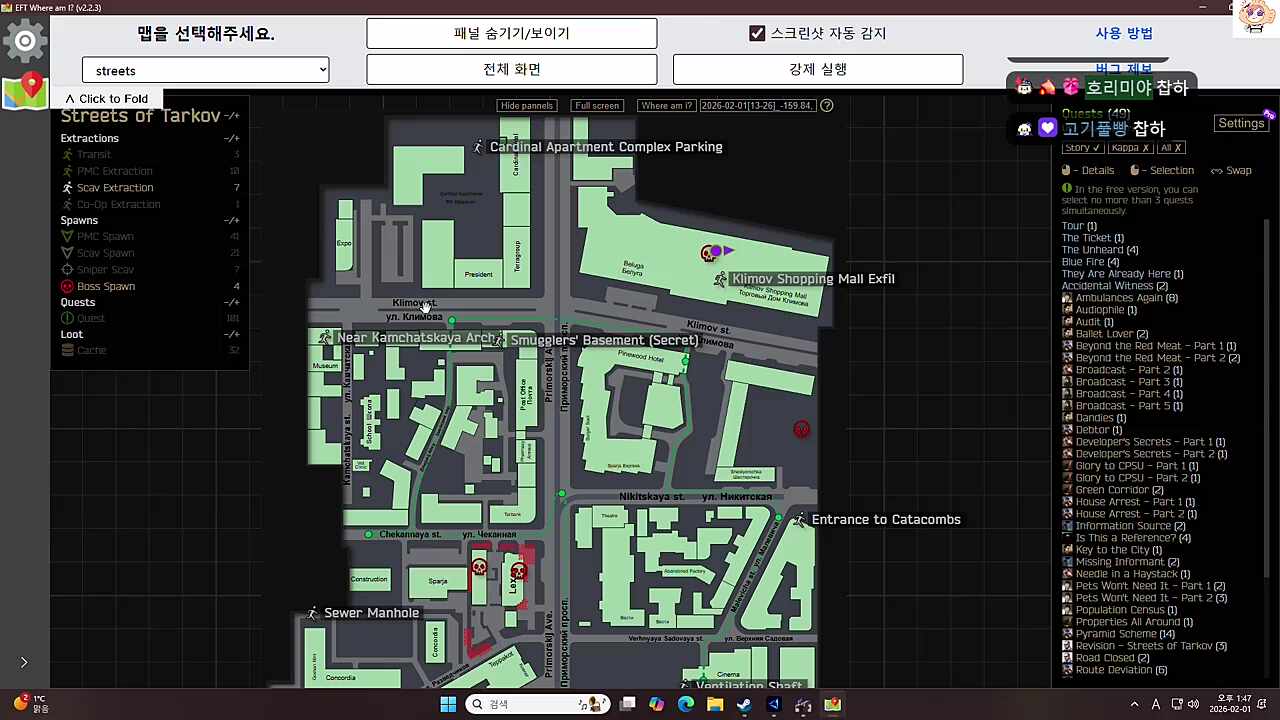Toggle Sniper Scav crosshair icon
The height and width of the screenshot is (720, 1280).
[x=68, y=270]
